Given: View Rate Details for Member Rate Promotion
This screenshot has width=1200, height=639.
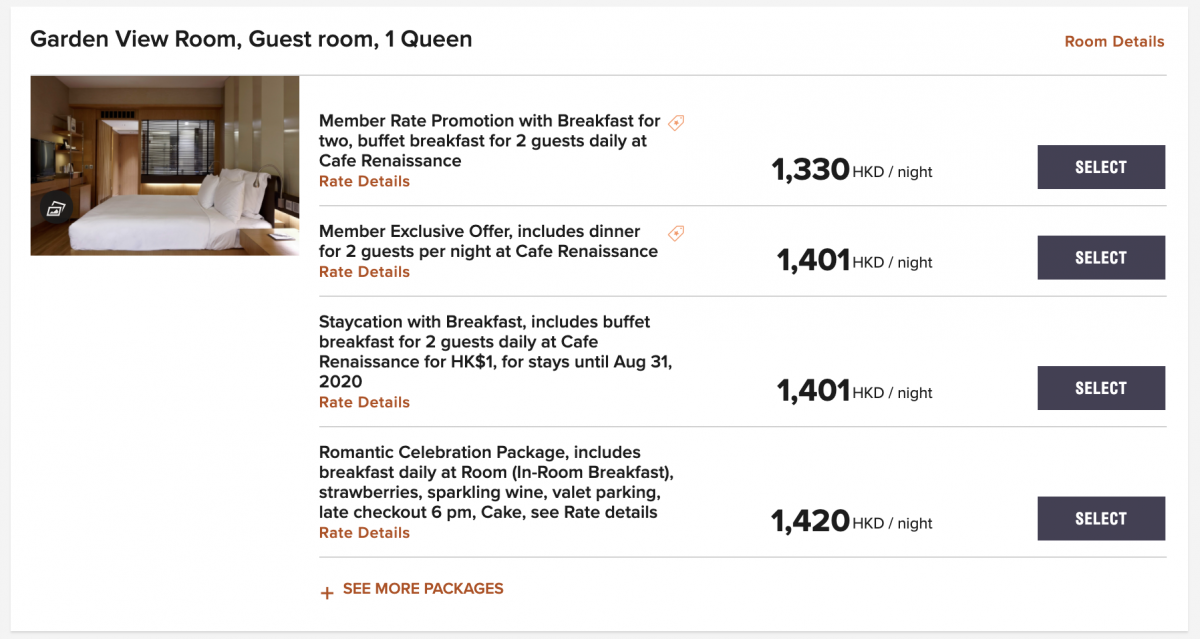Looking at the screenshot, I should point(364,182).
